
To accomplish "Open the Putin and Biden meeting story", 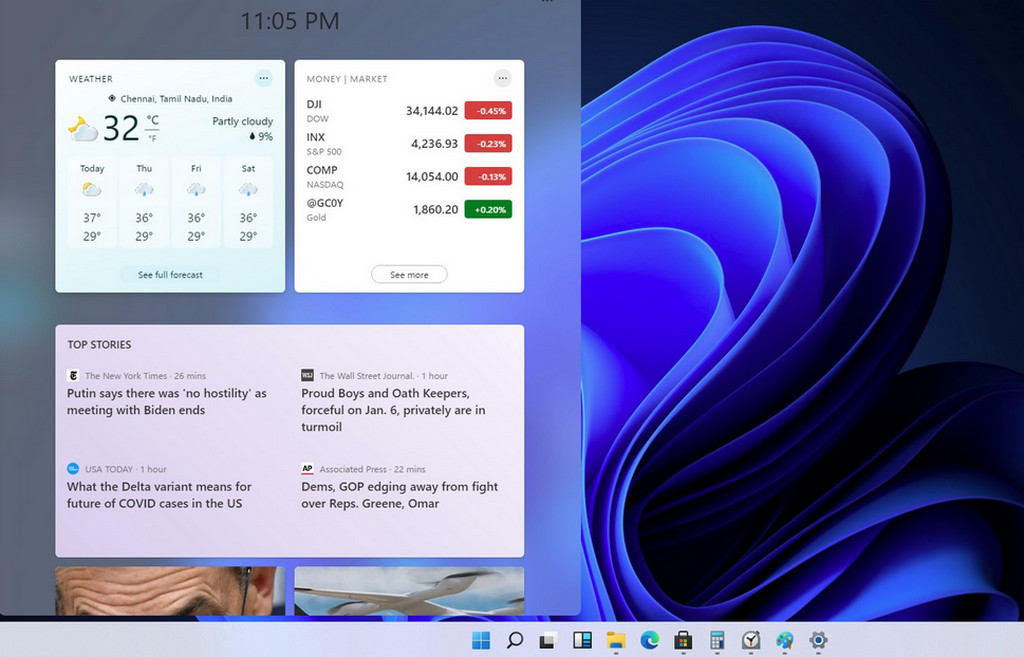I will point(166,402).
